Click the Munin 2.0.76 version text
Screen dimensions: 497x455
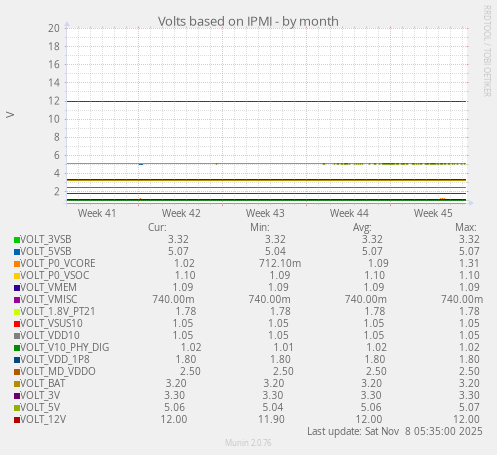tap(248, 443)
